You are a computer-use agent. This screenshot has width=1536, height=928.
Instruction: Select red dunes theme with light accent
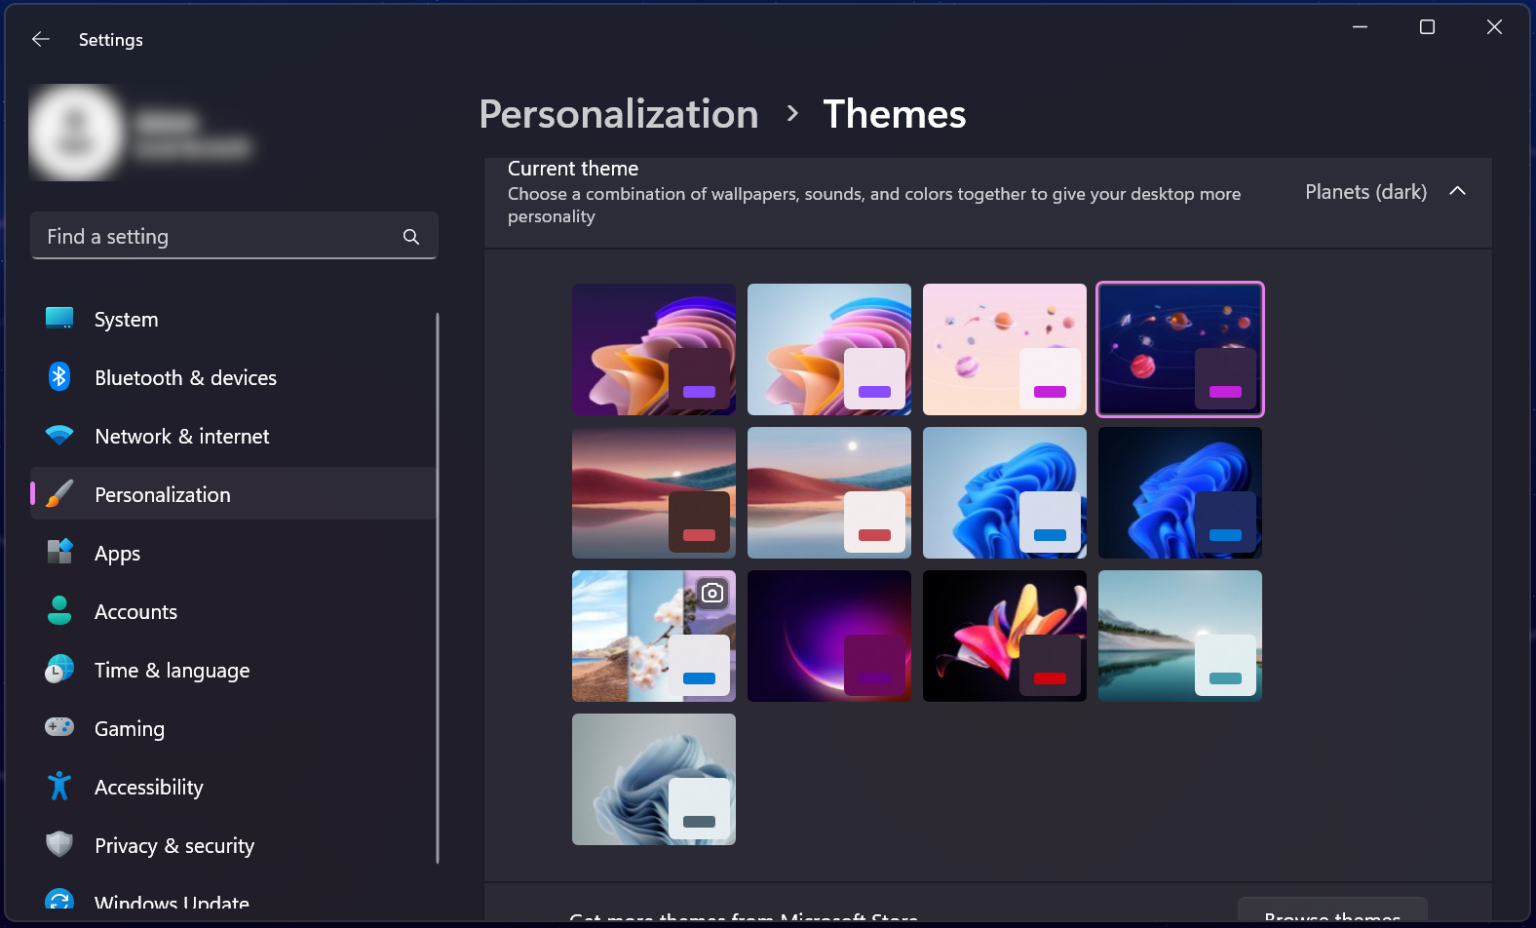pos(829,493)
